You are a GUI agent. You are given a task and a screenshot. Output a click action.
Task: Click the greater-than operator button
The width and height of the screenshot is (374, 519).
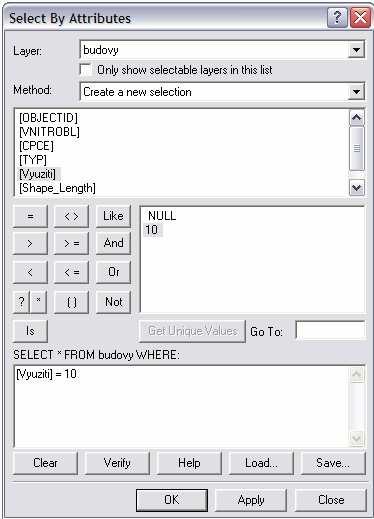pyautogui.click(x=30, y=244)
